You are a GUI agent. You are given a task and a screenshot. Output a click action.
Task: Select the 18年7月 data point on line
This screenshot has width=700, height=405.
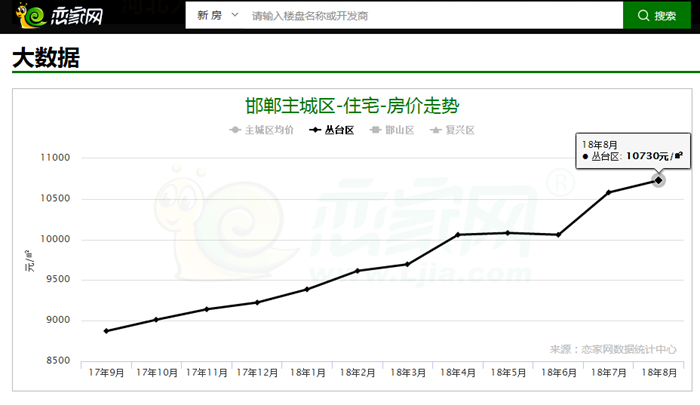click(608, 192)
